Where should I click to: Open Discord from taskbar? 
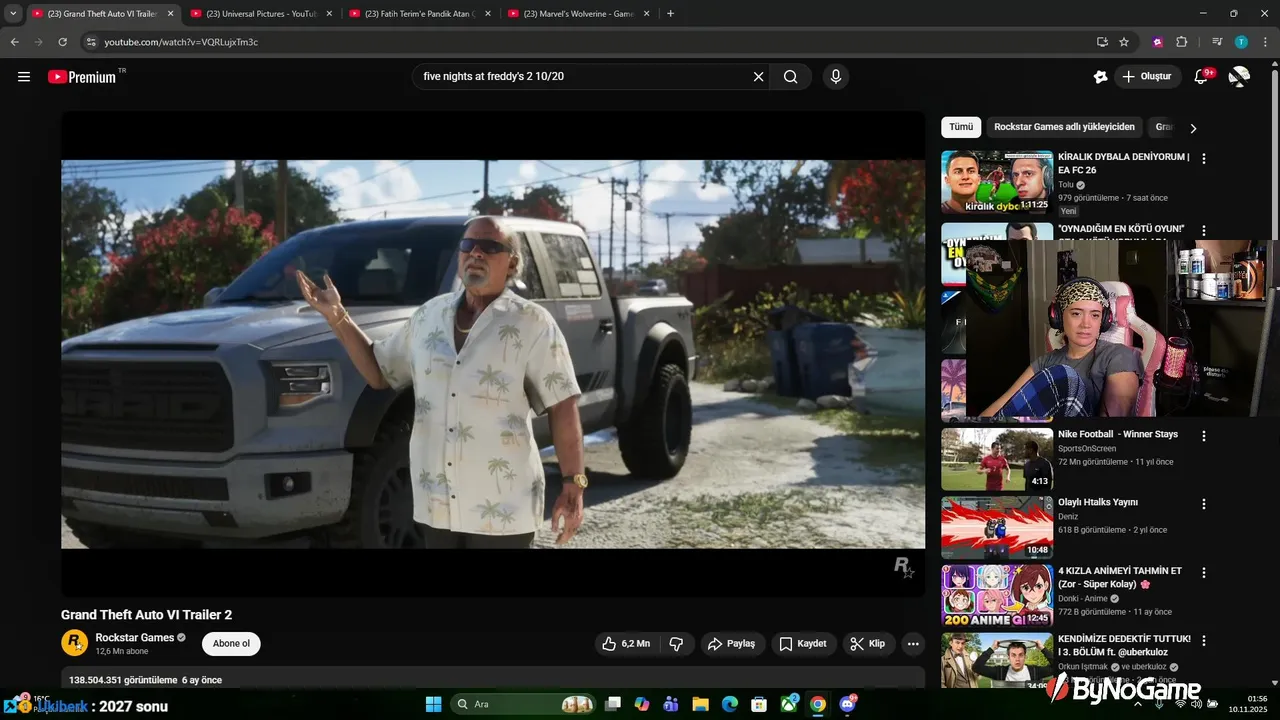pyautogui.click(x=847, y=704)
